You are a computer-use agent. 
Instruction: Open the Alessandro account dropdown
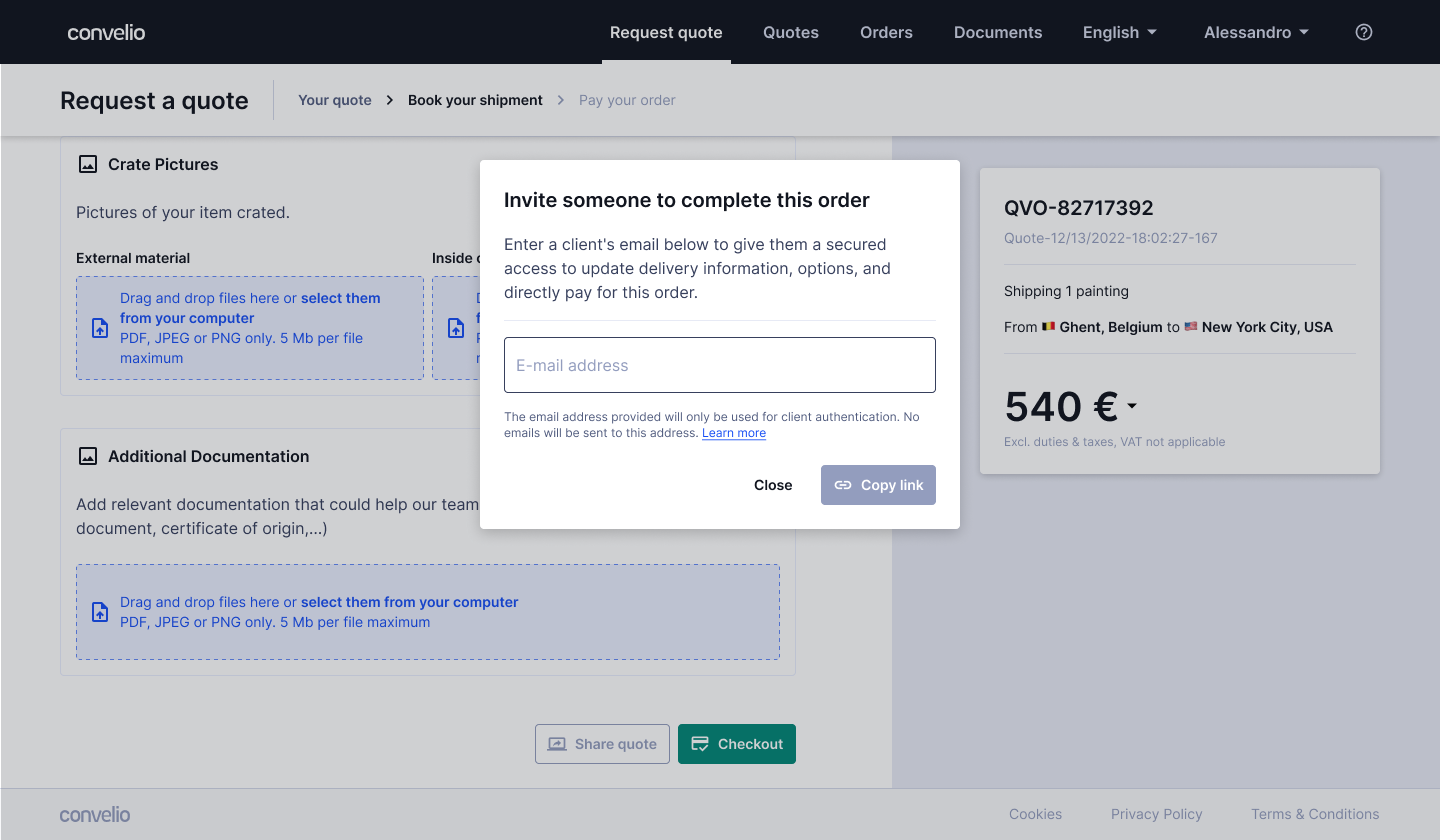tap(1256, 32)
